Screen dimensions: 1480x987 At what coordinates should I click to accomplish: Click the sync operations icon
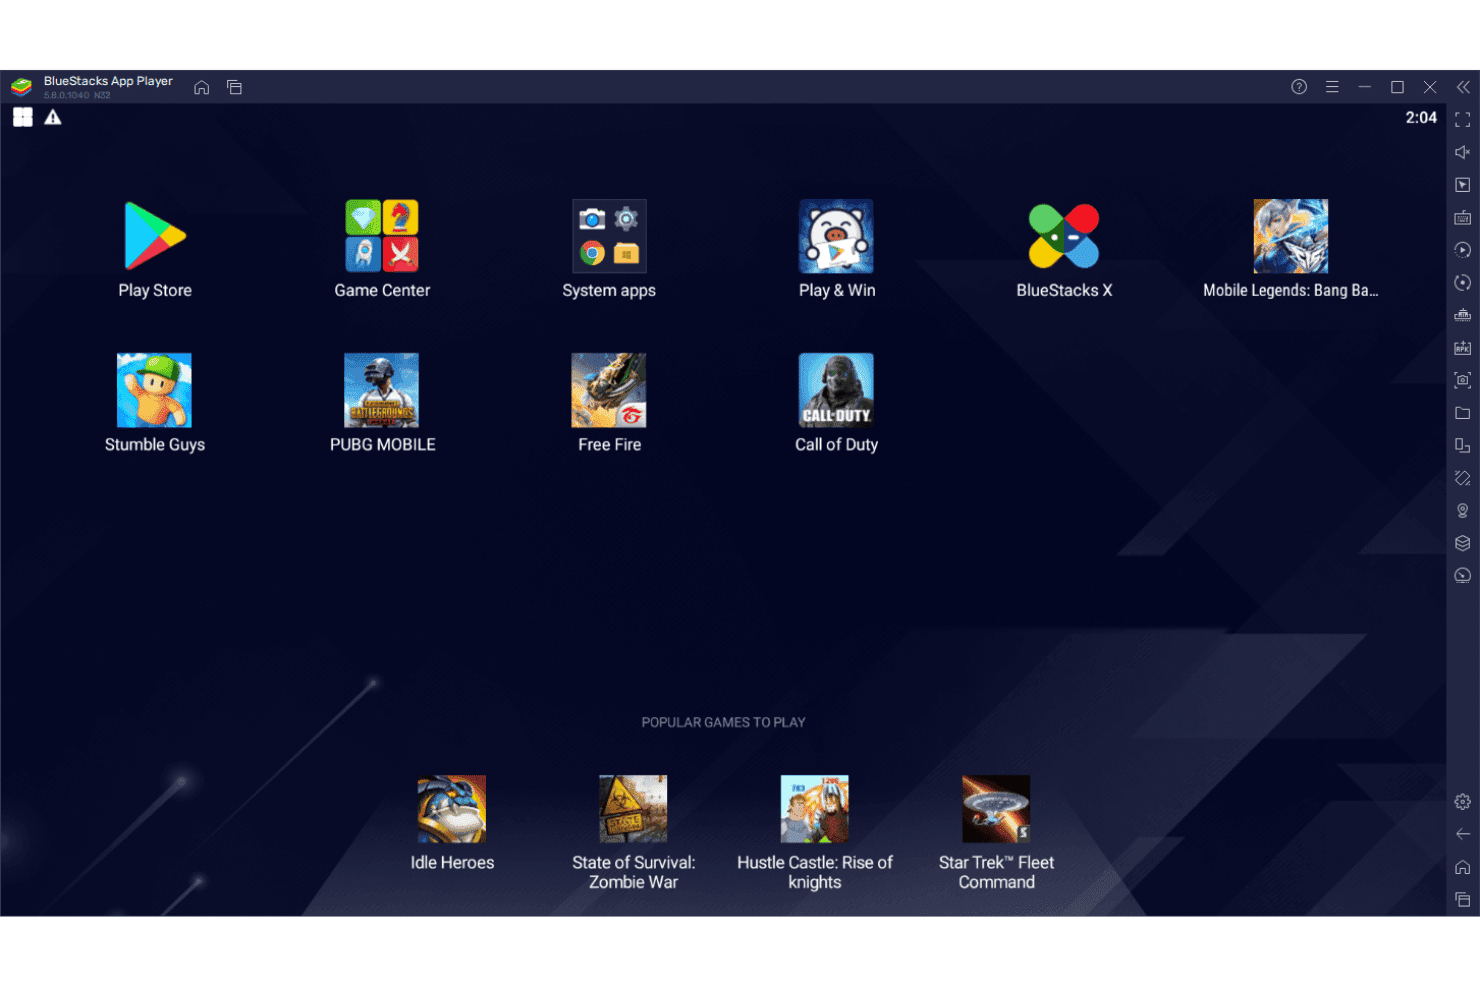tap(1462, 283)
